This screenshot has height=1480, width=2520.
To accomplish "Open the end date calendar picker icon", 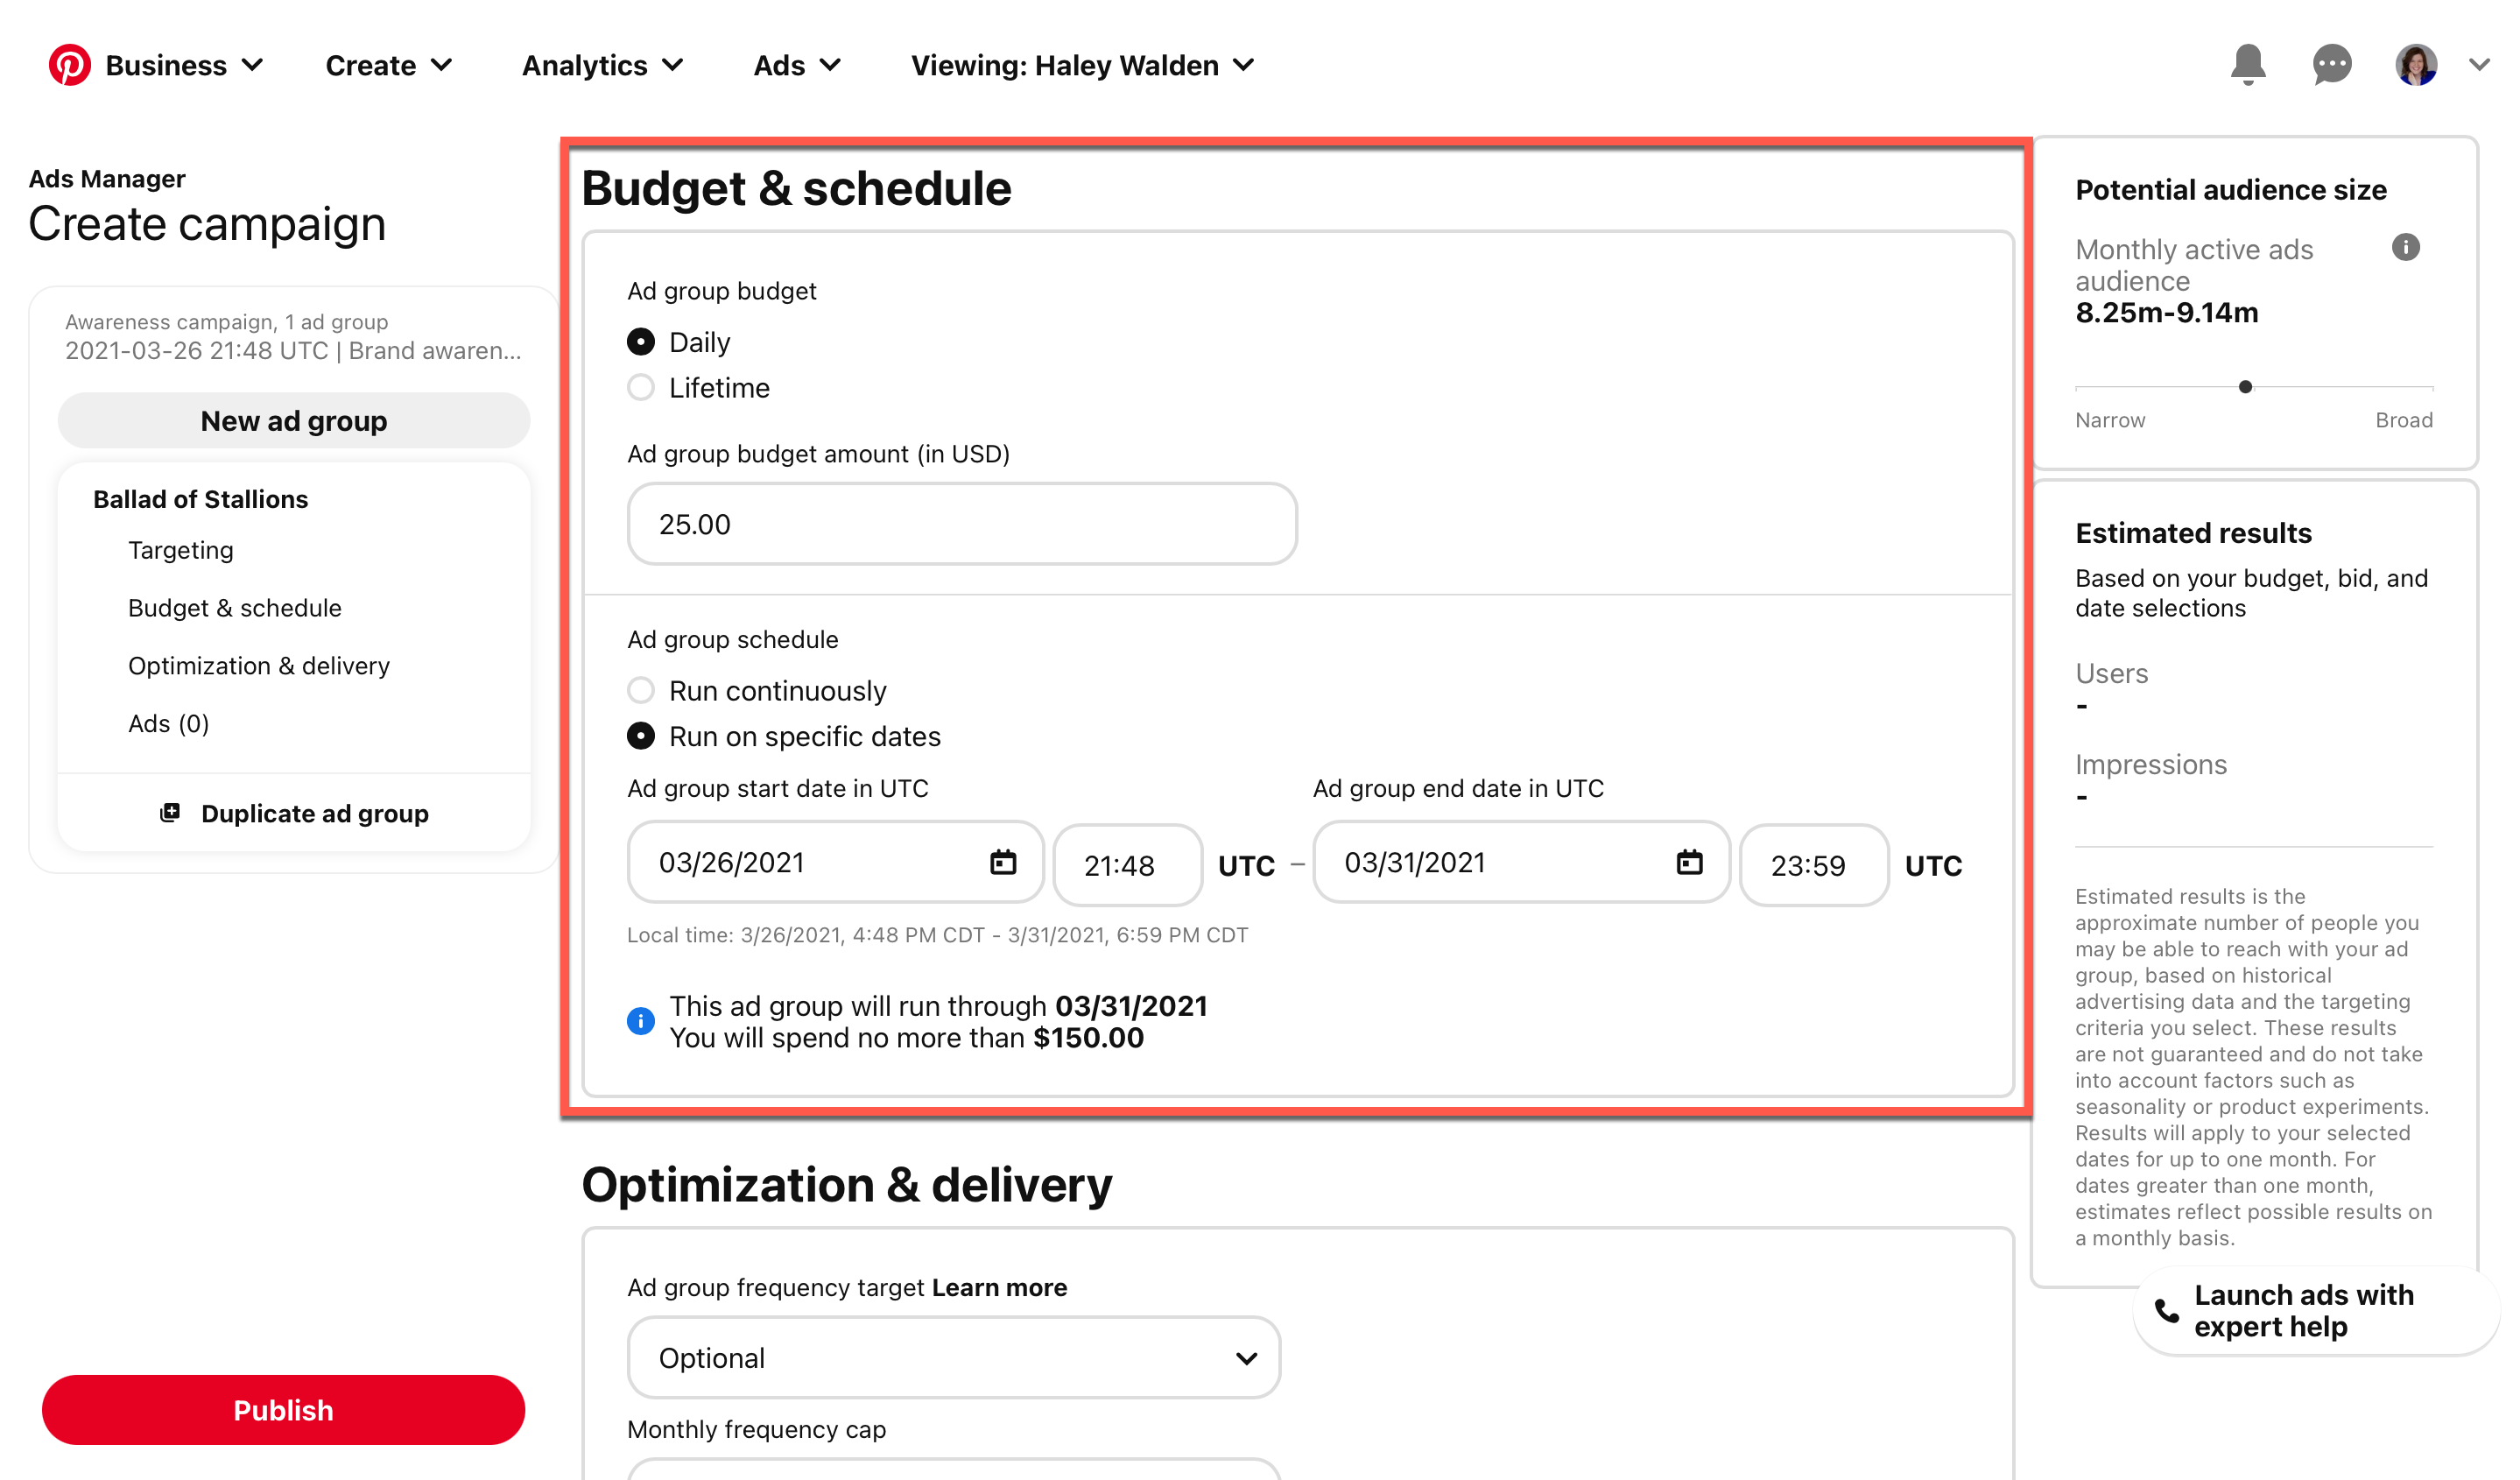I will point(1688,862).
